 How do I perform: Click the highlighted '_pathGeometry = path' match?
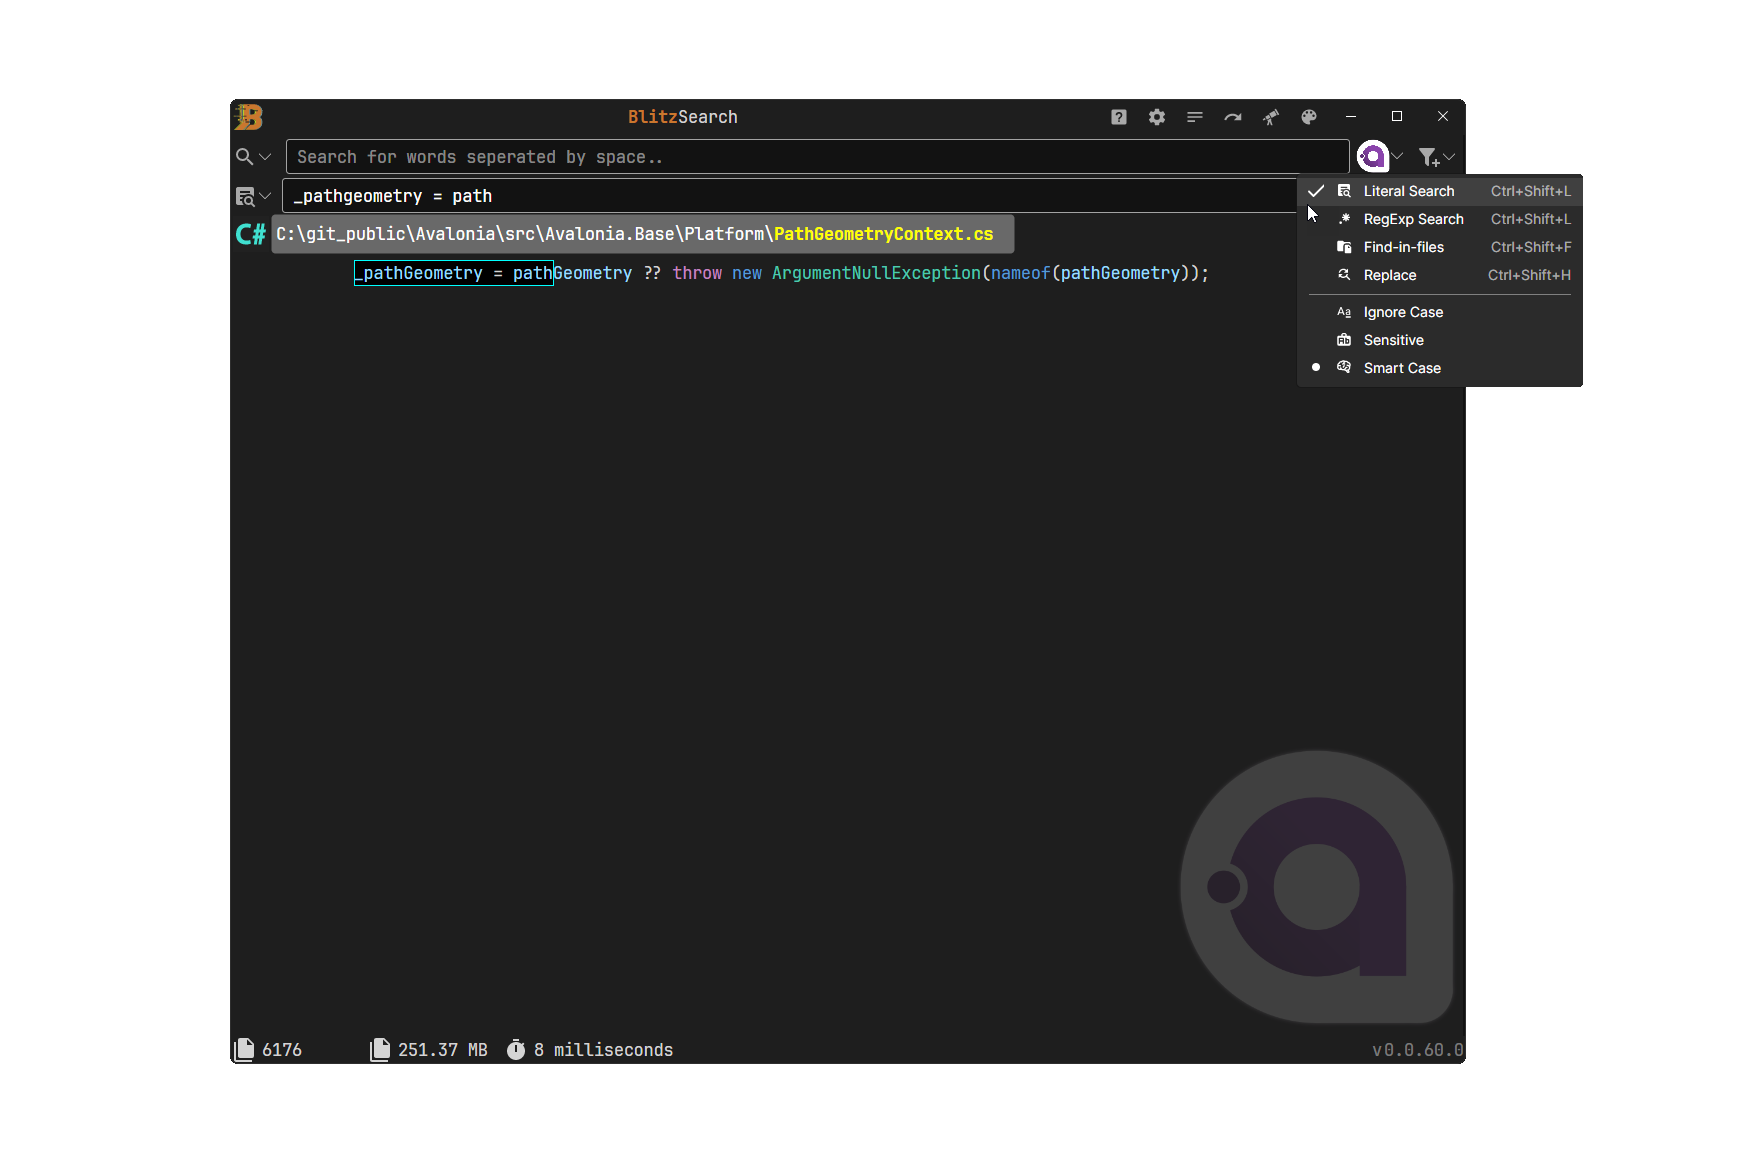454,273
